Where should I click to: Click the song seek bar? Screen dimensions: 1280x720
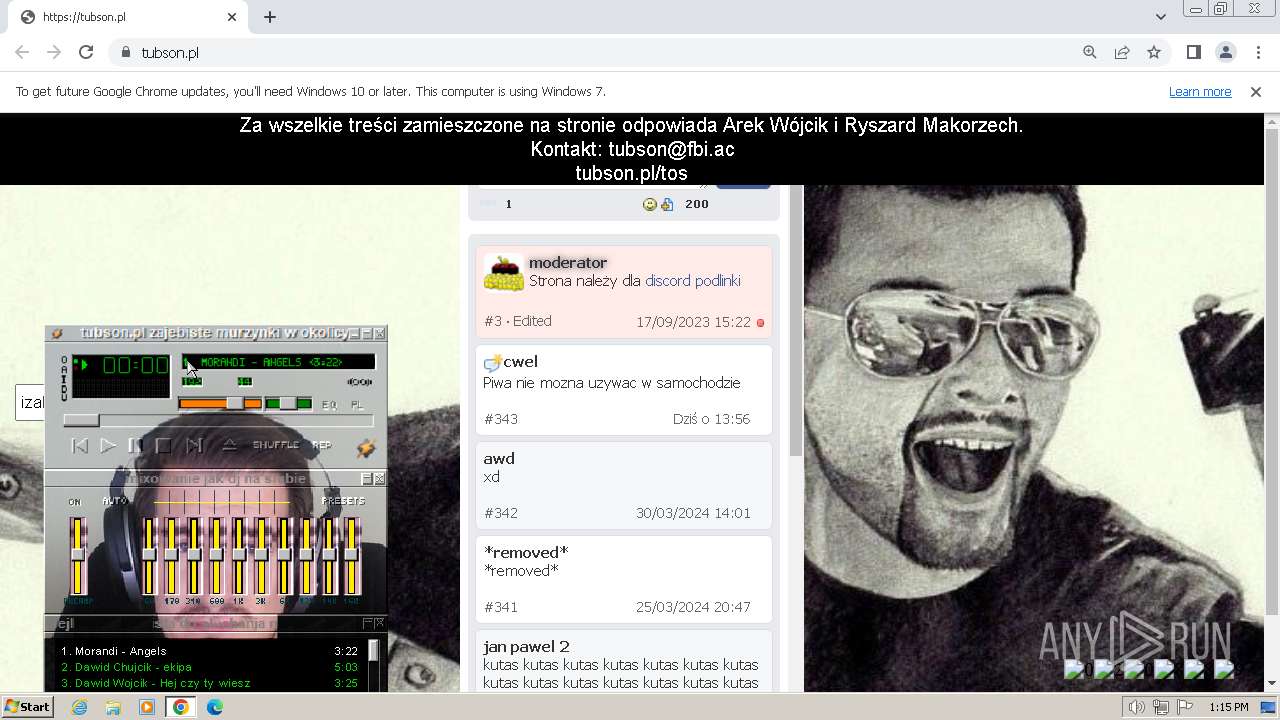point(218,421)
